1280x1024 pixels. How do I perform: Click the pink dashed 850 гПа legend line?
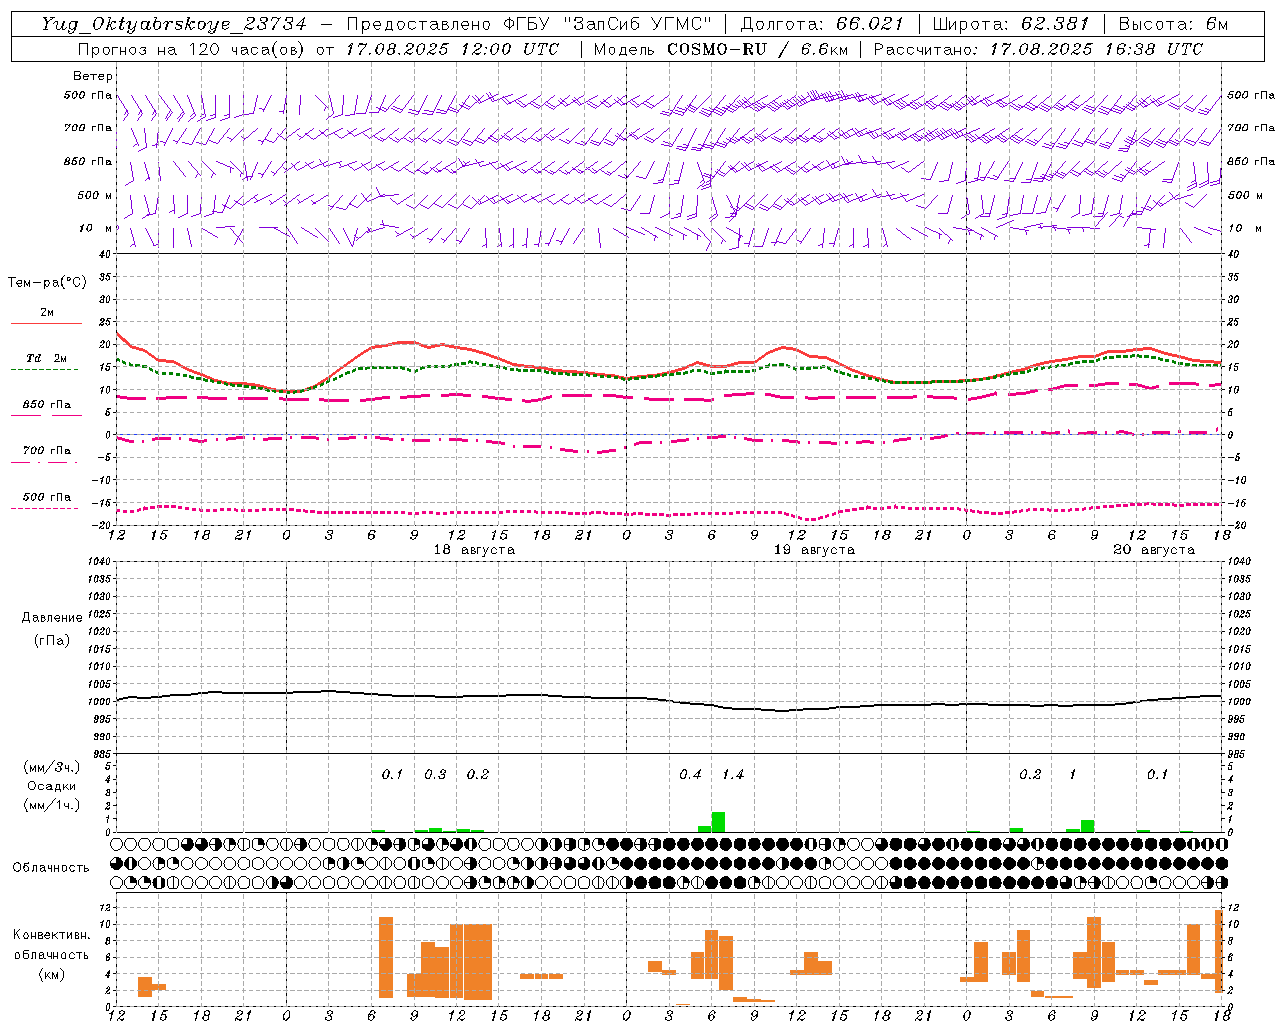[46, 416]
